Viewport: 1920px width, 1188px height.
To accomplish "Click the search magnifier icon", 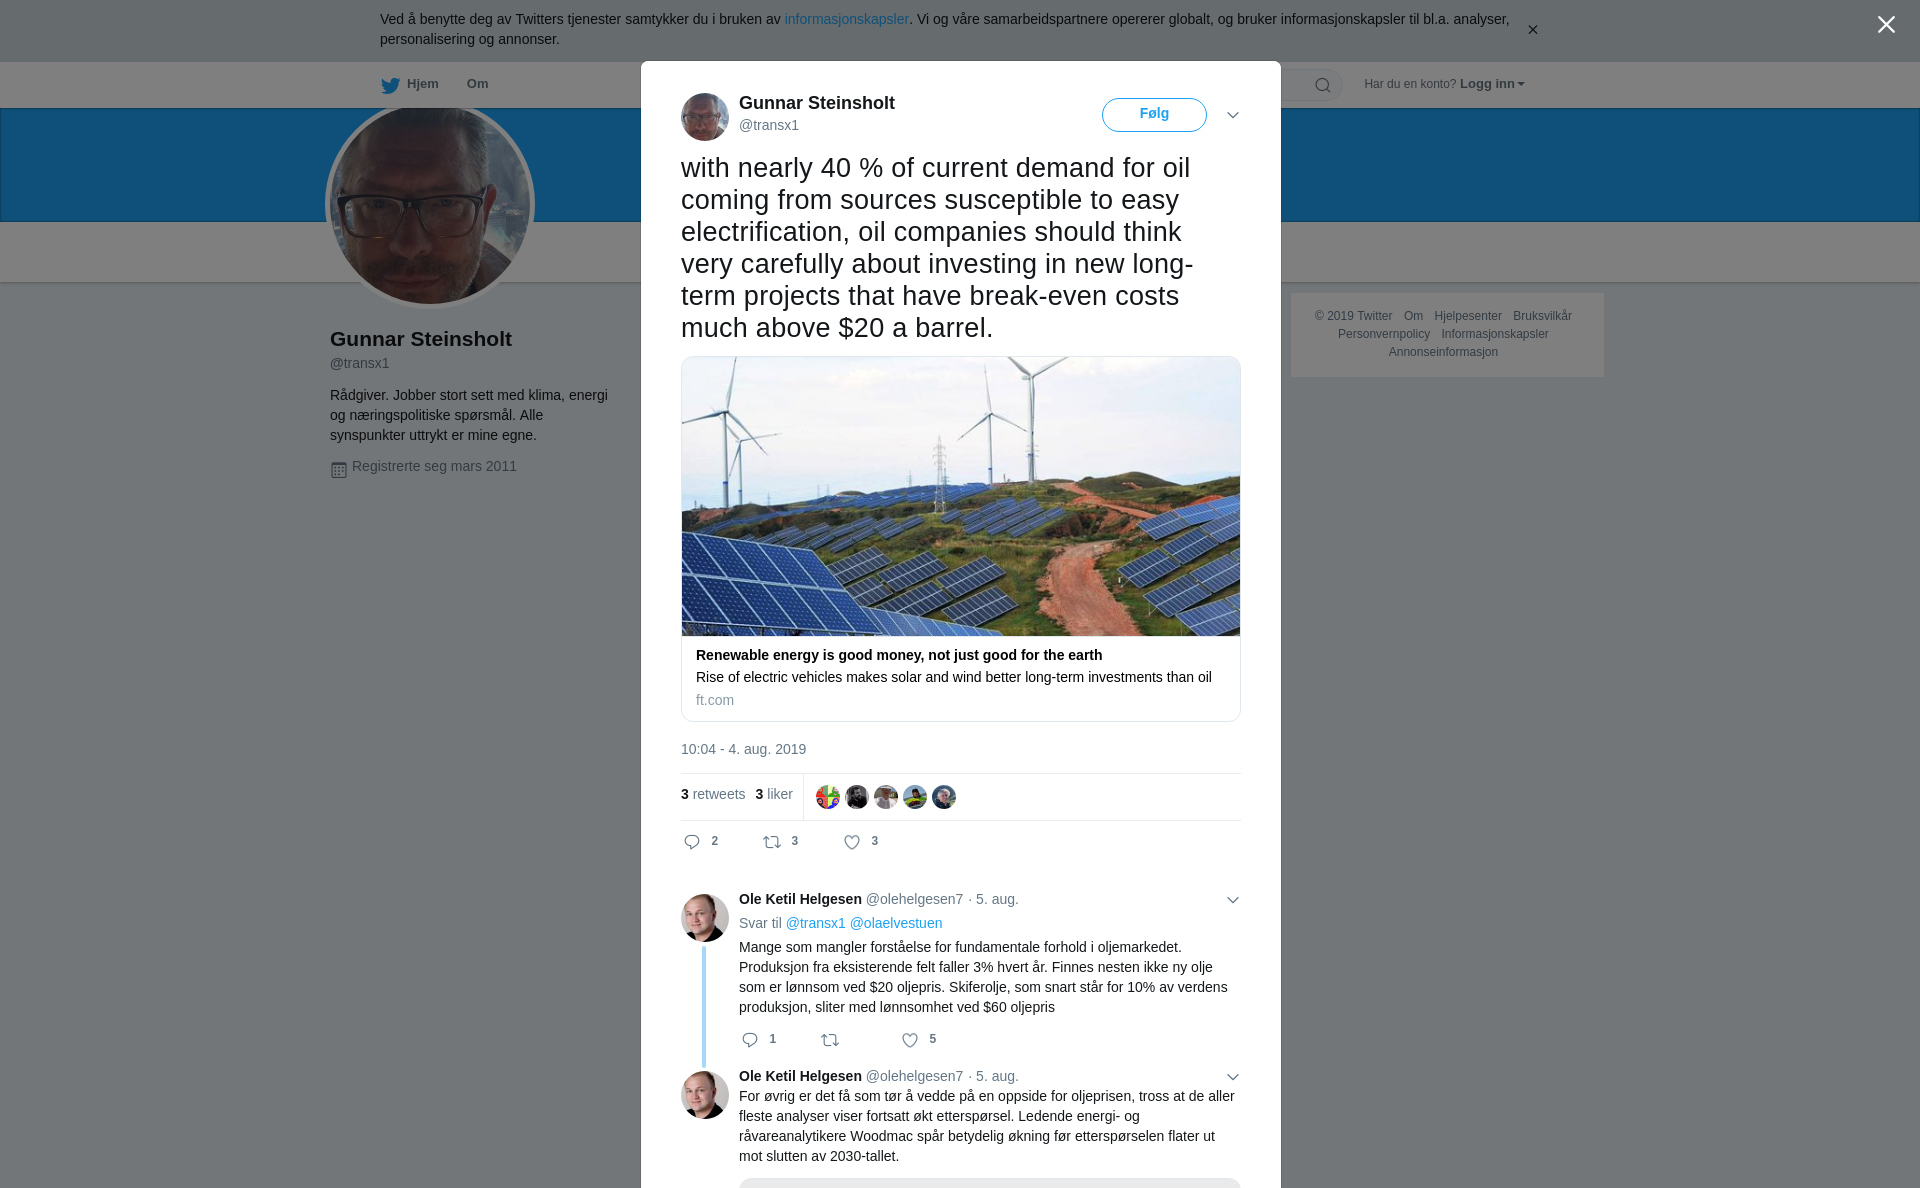I will click(1322, 85).
